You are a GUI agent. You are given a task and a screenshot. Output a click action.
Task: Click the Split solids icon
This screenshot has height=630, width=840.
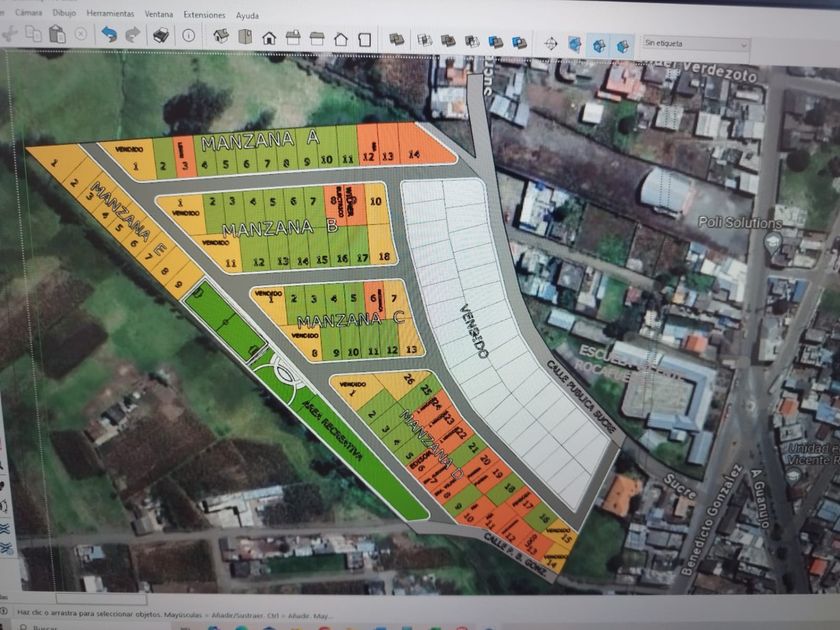click(519, 42)
